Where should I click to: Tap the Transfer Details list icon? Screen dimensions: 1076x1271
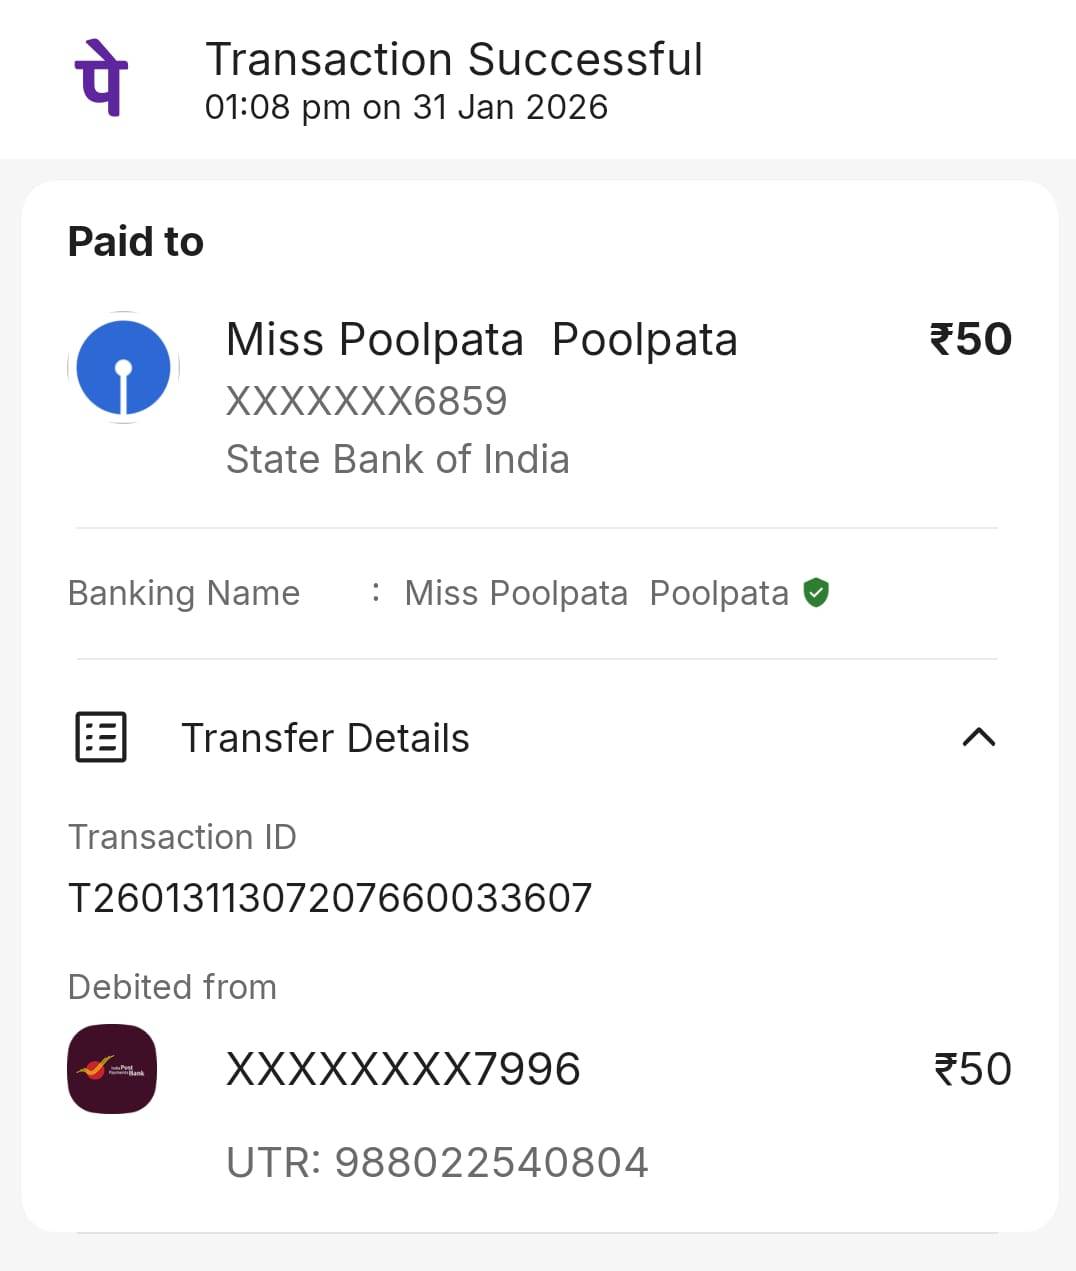coord(101,738)
